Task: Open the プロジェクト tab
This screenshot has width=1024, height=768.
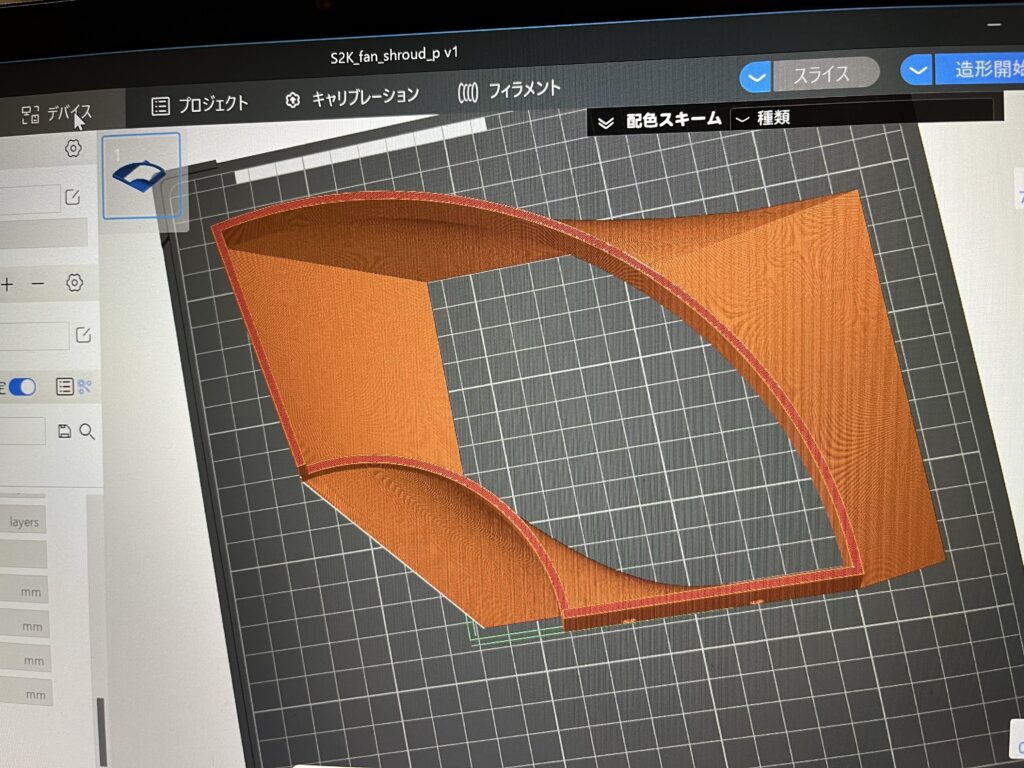Action: click(x=199, y=104)
